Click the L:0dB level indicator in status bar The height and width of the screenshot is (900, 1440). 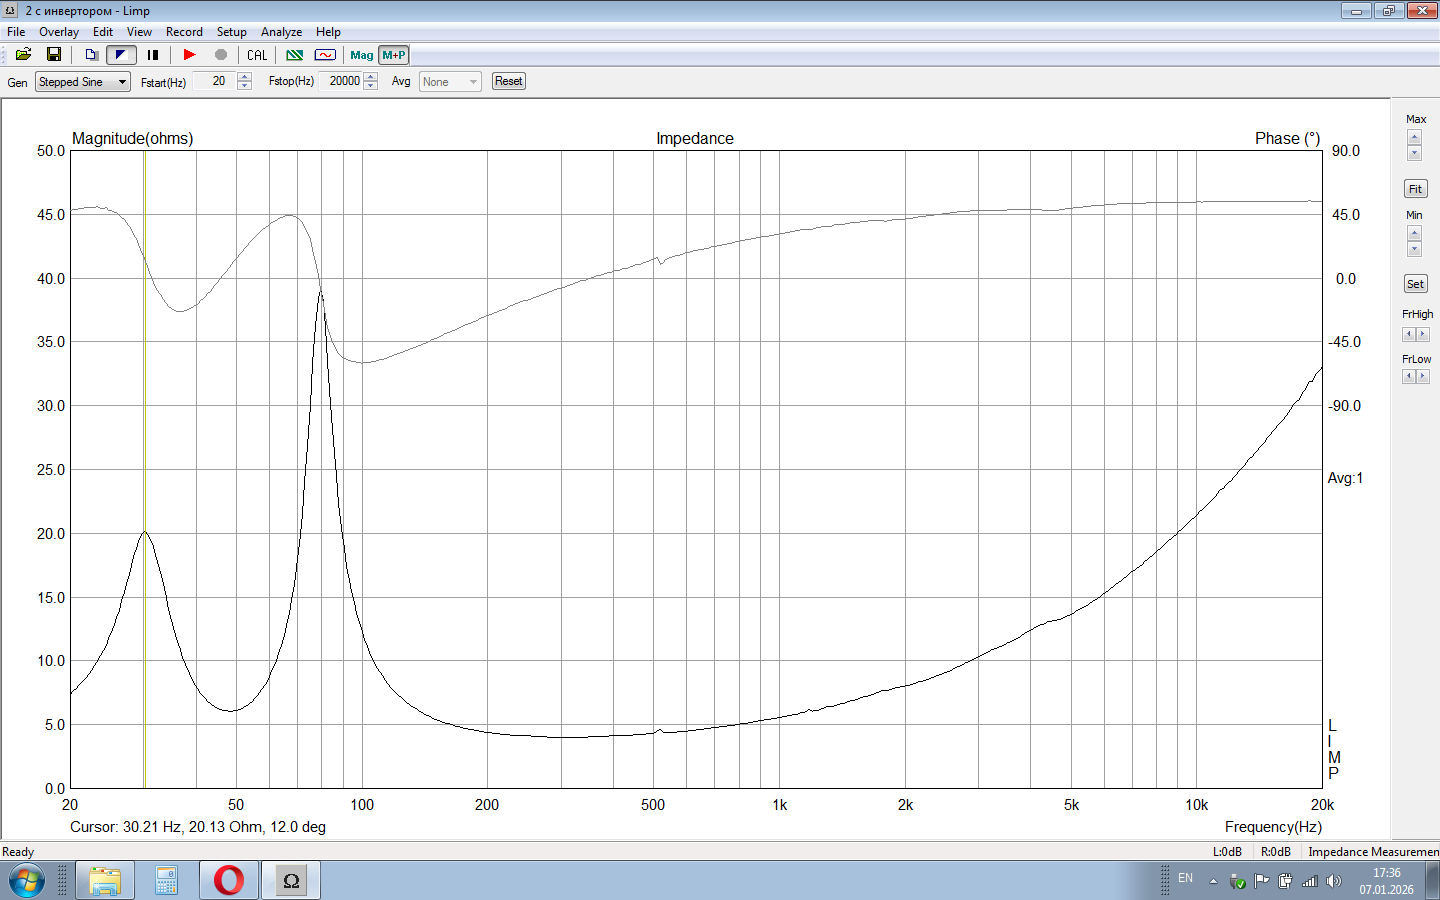click(x=1227, y=852)
